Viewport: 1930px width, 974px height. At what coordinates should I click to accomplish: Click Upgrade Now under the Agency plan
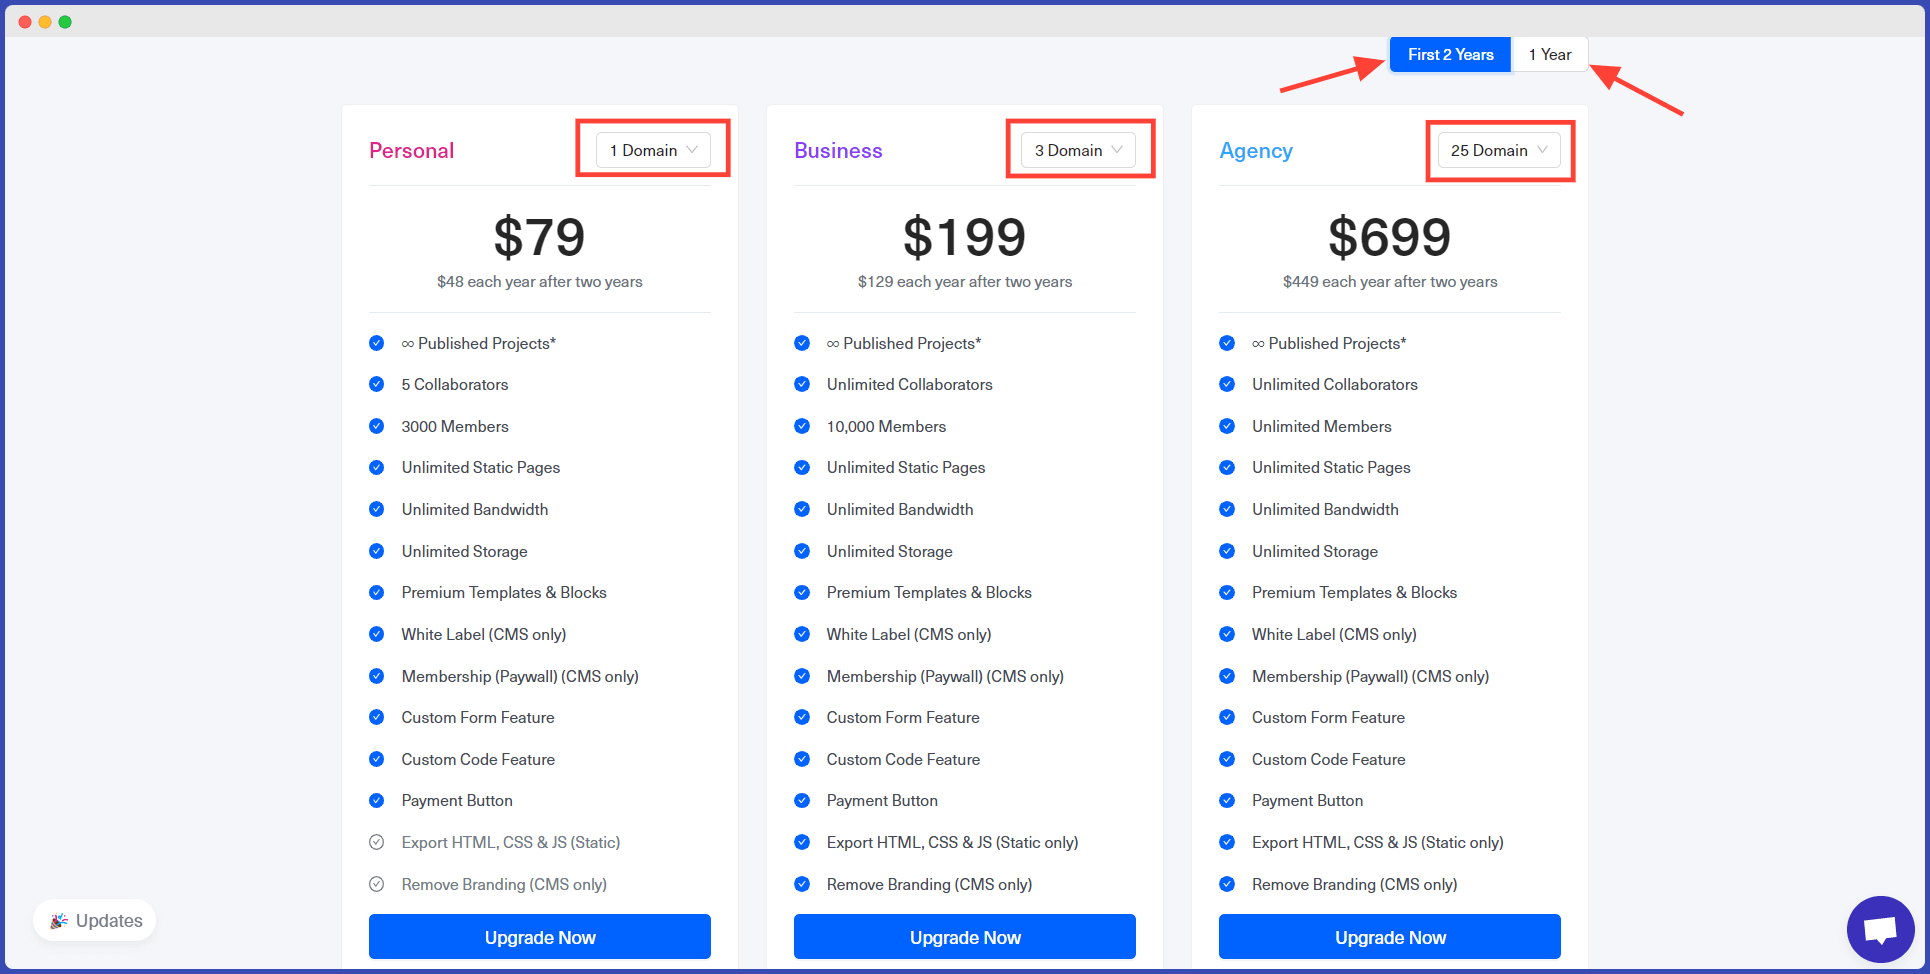[x=1389, y=937]
